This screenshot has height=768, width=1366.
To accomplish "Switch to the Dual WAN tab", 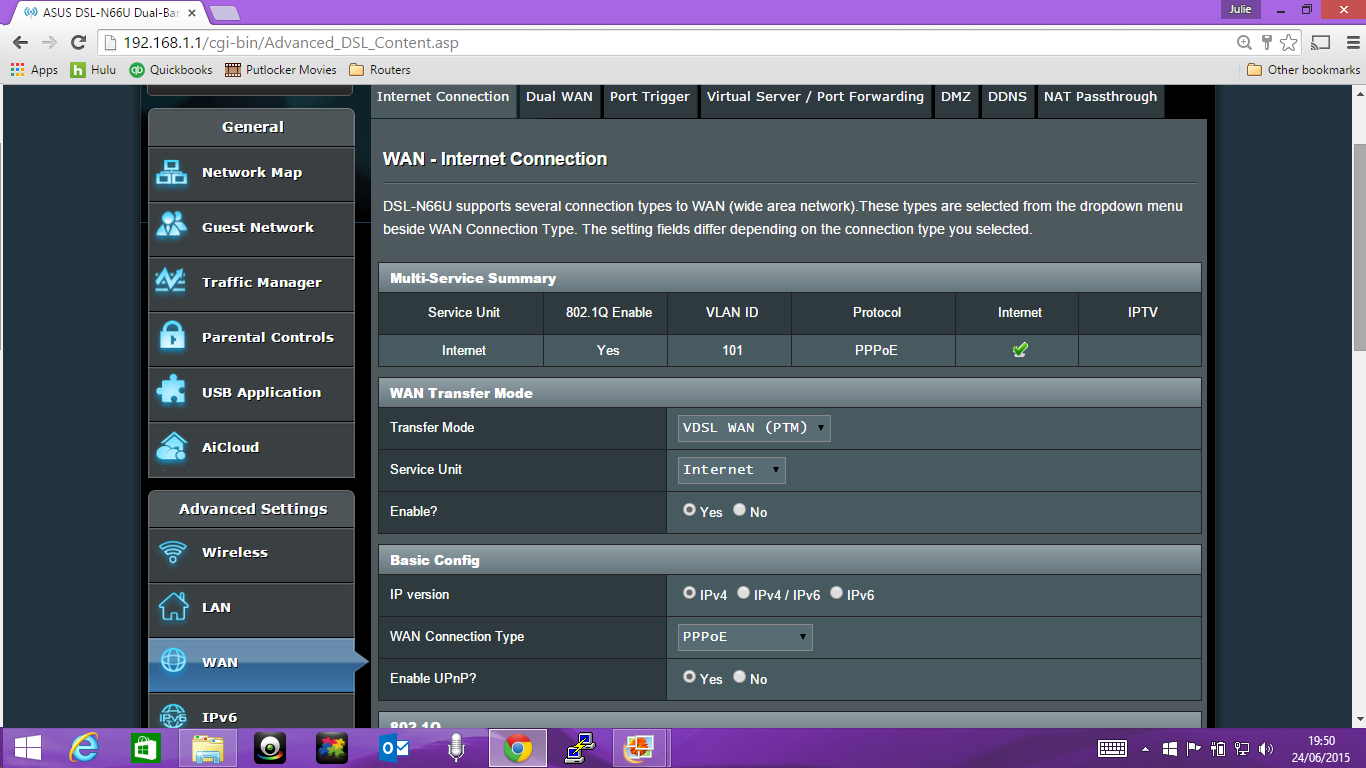I will [x=559, y=97].
